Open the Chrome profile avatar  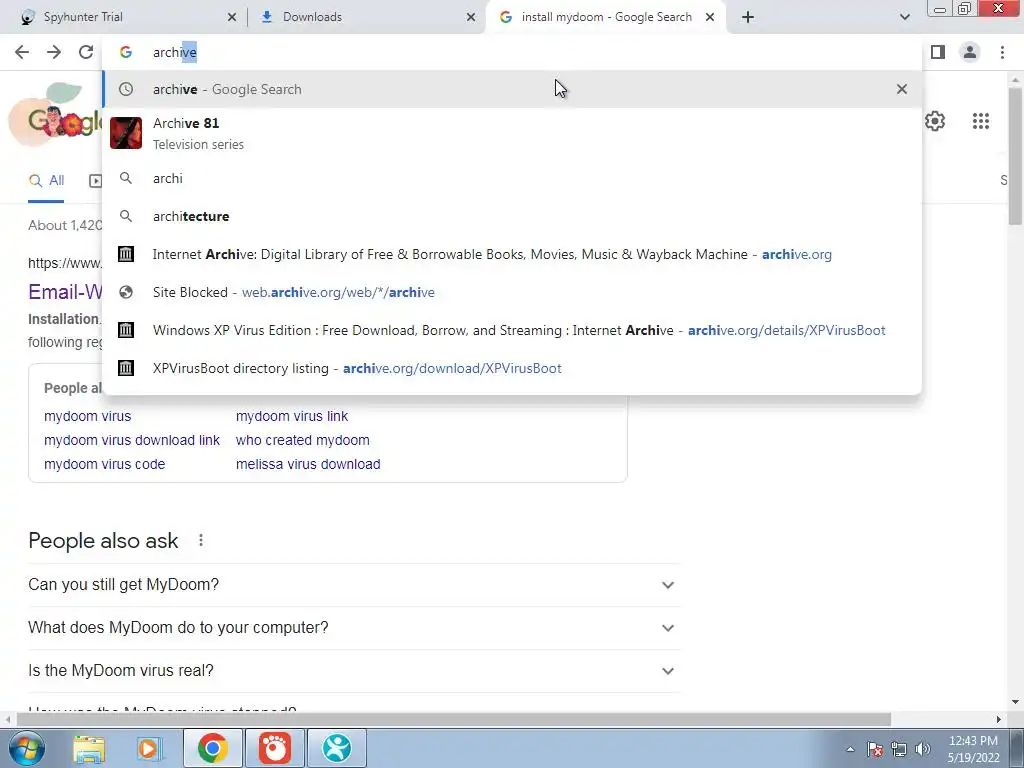pyautogui.click(x=970, y=52)
